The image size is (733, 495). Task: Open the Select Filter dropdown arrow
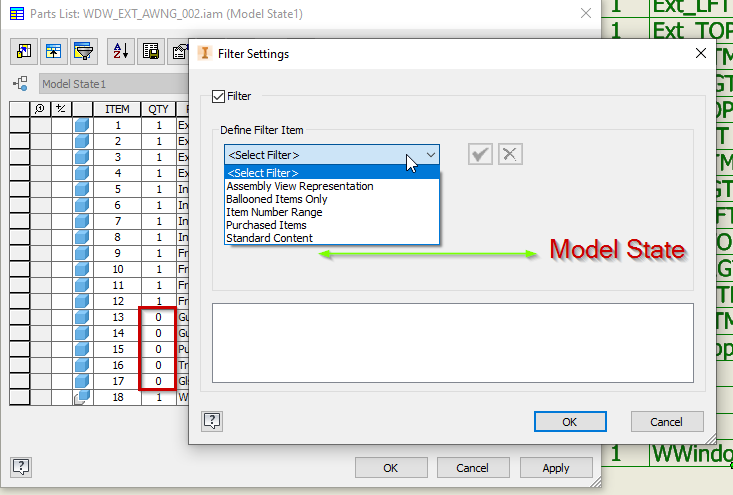pyautogui.click(x=431, y=155)
